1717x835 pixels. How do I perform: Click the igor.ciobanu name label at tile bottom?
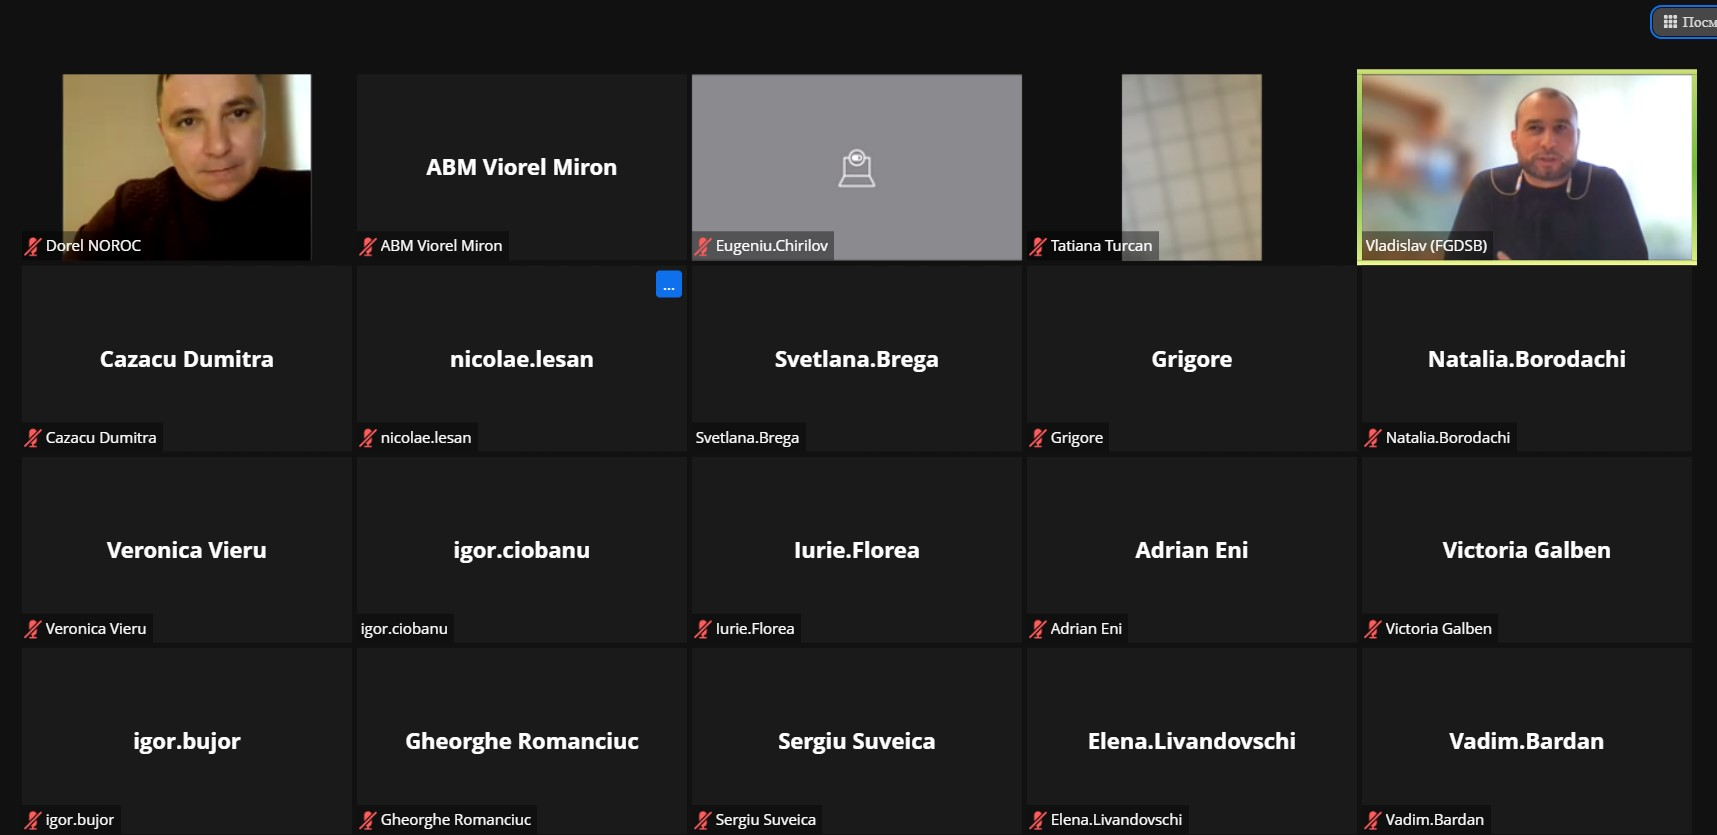tap(404, 629)
